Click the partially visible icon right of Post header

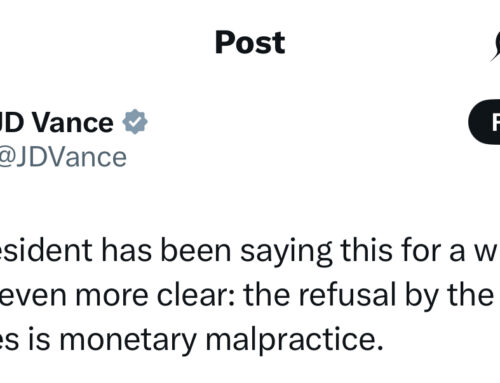pos(495,46)
